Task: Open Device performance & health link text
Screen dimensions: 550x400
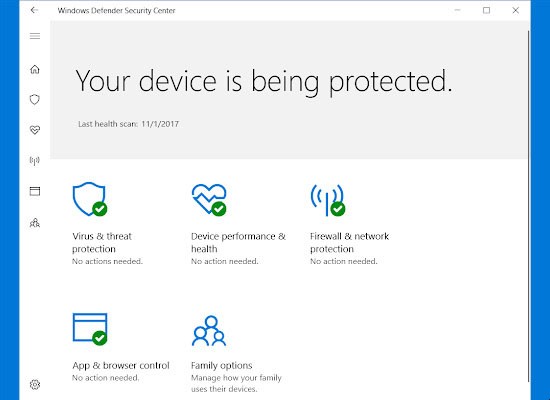Action: pyautogui.click(x=239, y=242)
